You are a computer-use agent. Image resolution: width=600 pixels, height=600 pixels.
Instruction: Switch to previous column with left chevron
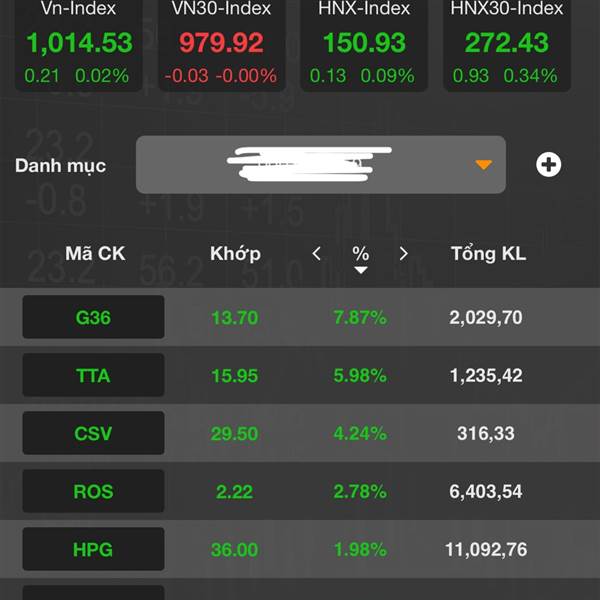click(316, 254)
